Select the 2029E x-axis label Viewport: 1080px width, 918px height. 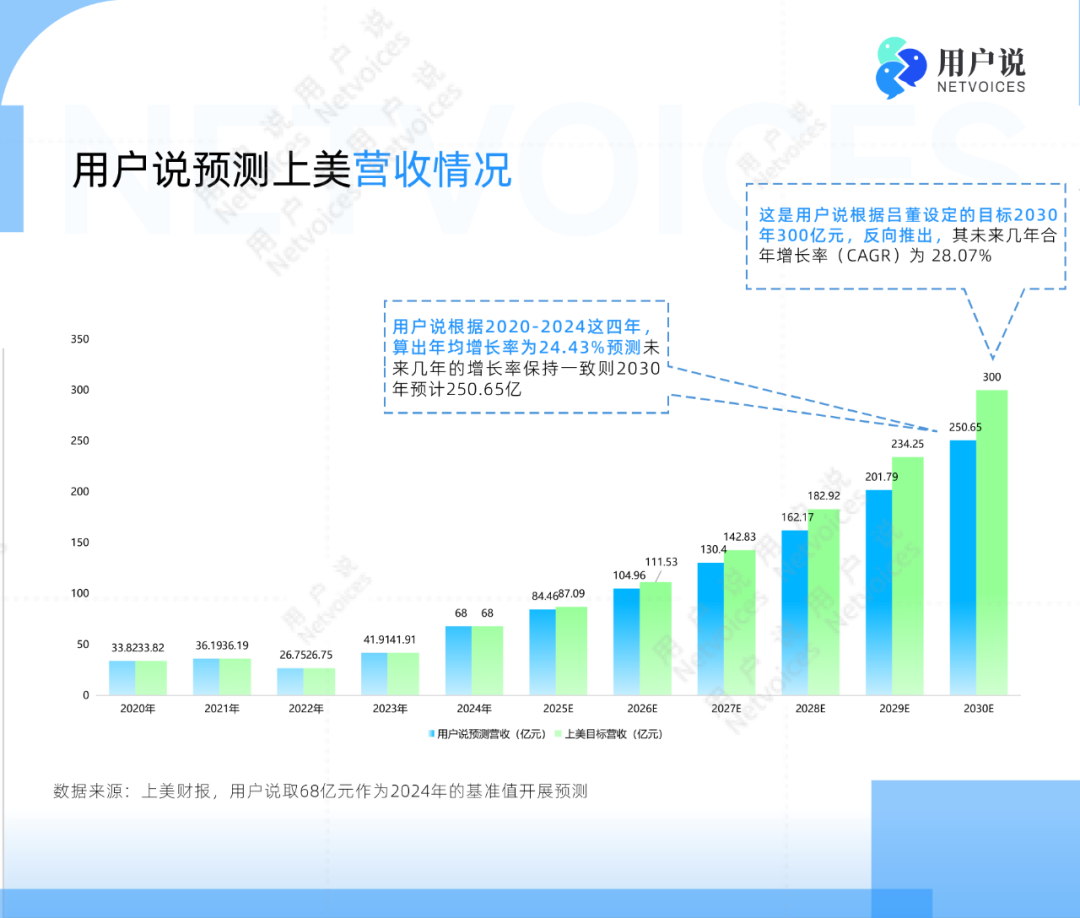click(x=894, y=709)
